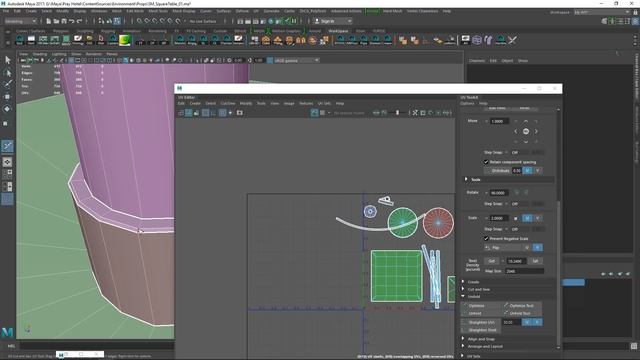The image size is (640, 360).
Task: Open the Workspace dropdown at top right
Action: click(602, 13)
